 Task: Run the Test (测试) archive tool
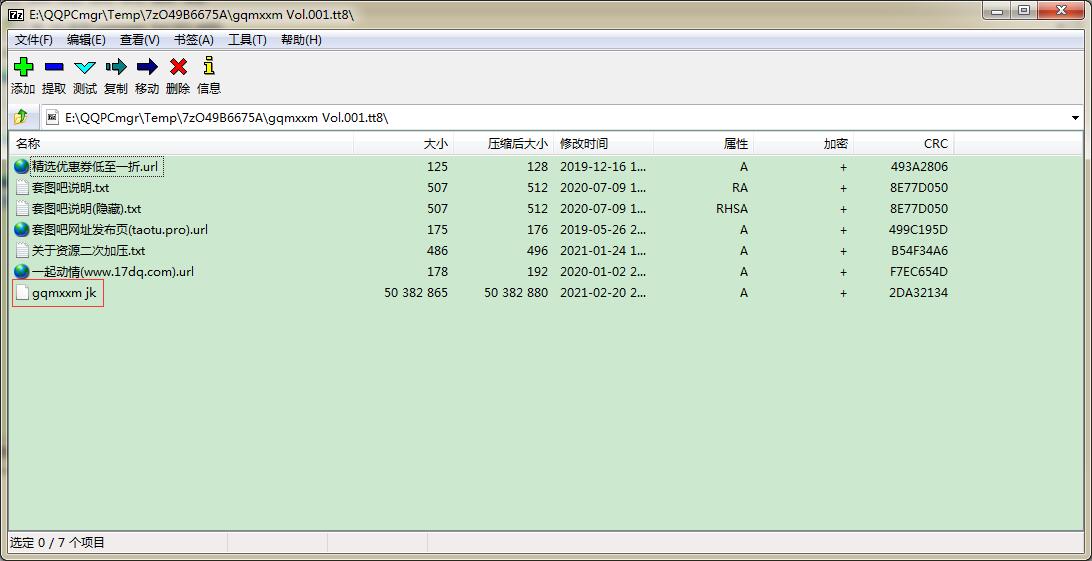(85, 67)
